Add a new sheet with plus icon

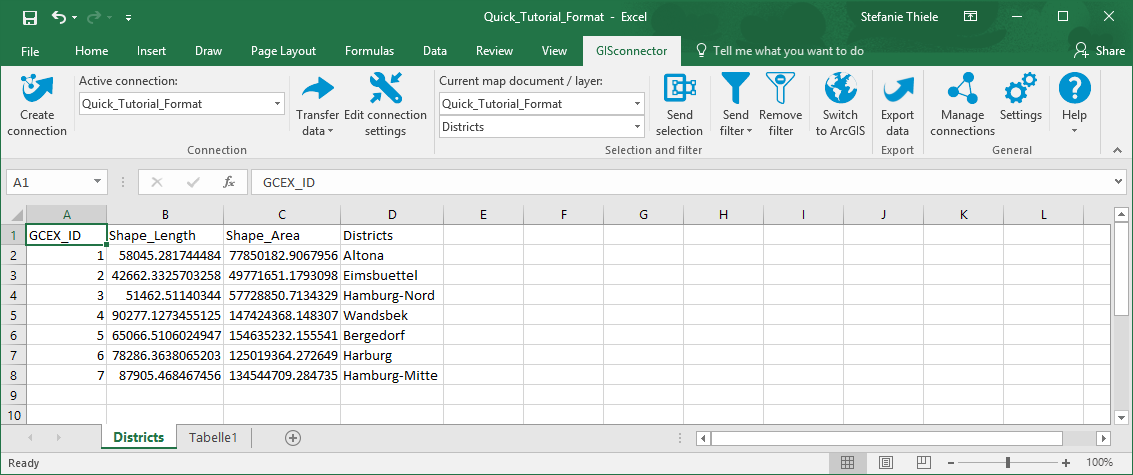[293, 437]
